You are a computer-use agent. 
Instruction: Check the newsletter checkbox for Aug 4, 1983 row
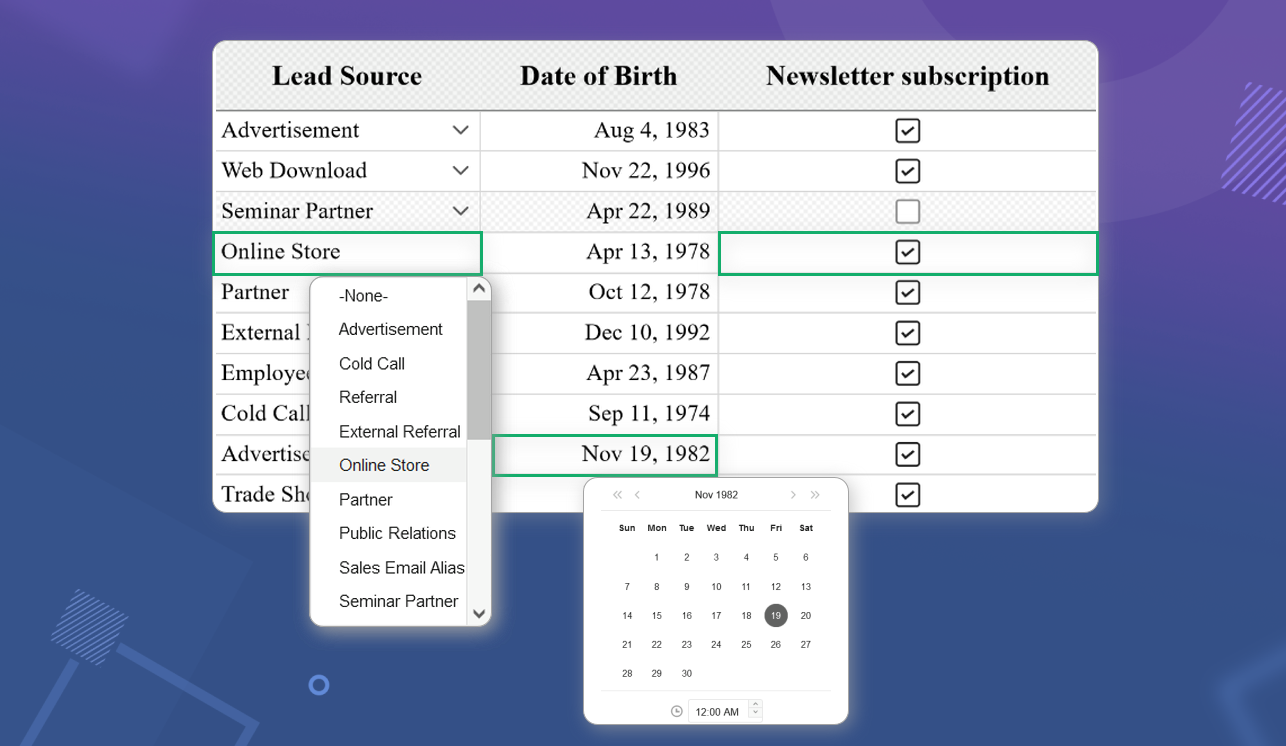click(x=907, y=131)
